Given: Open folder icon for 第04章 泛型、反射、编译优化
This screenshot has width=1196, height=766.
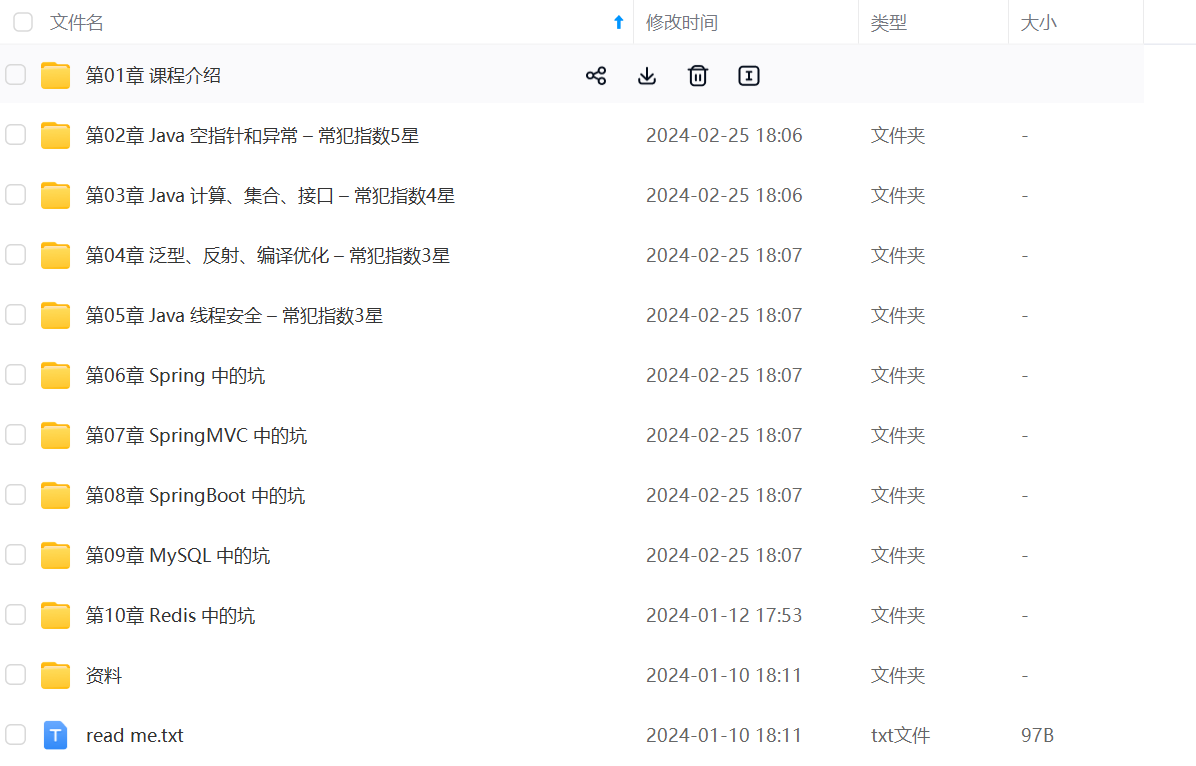Looking at the screenshot, I should [x=56, y=256].
